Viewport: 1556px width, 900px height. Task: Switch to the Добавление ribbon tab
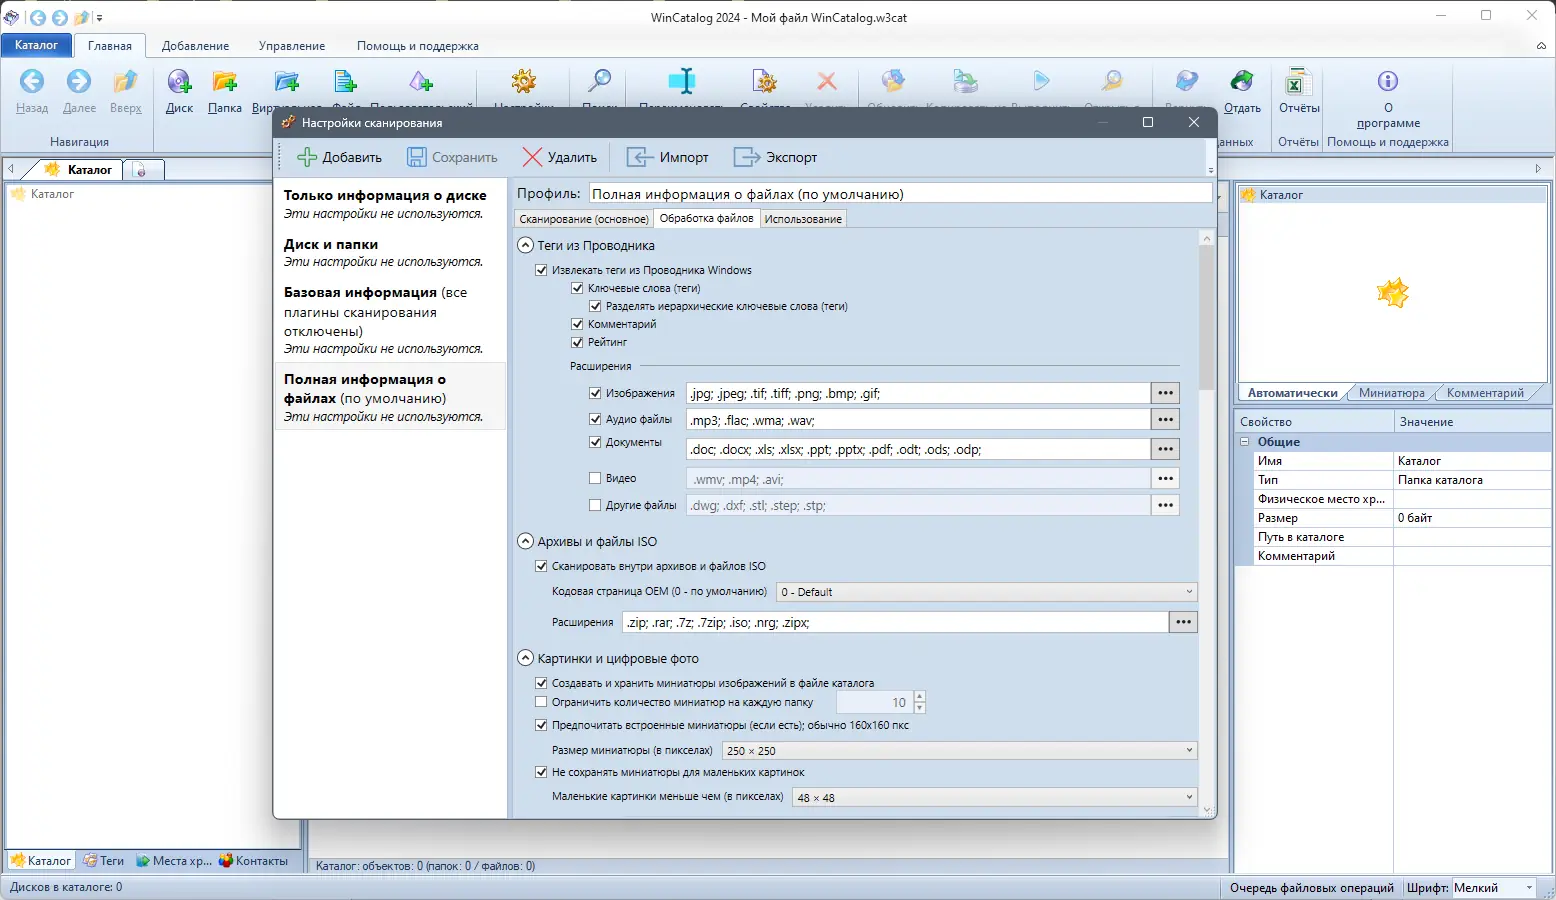pyautogui.click(x=195, y=46)
